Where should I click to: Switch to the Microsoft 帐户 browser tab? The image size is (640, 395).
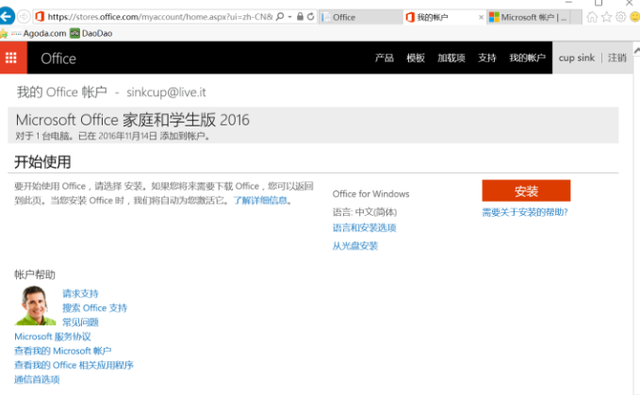pos(528,17)
